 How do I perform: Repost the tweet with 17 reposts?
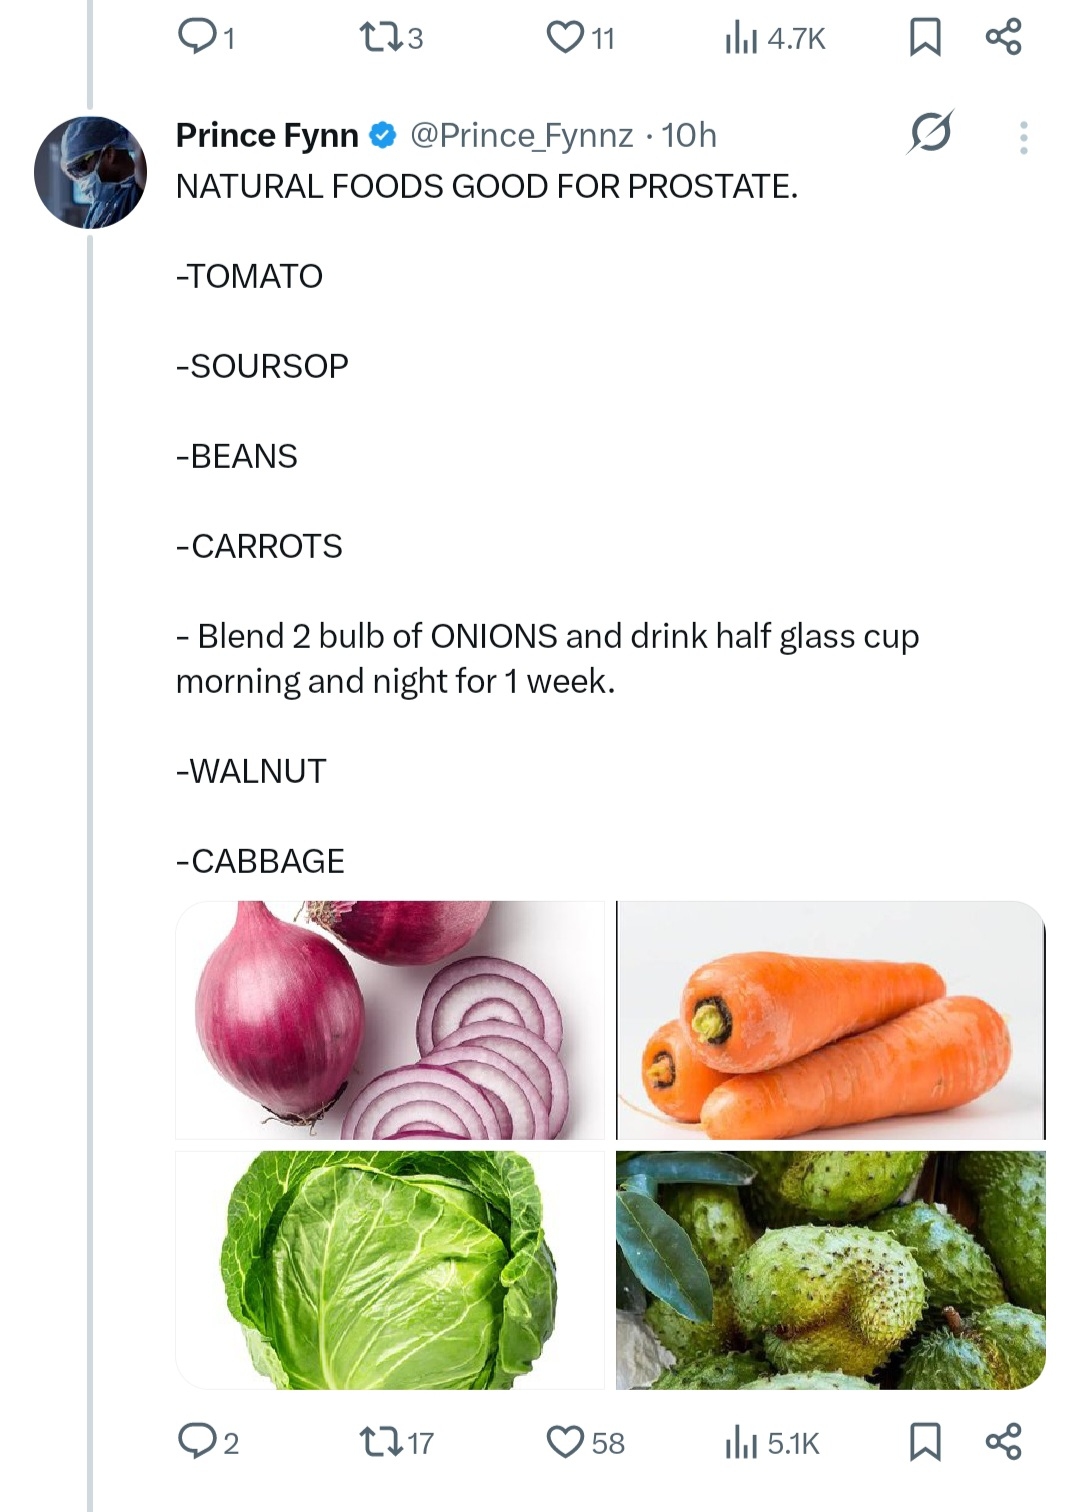coord(380,1441)
